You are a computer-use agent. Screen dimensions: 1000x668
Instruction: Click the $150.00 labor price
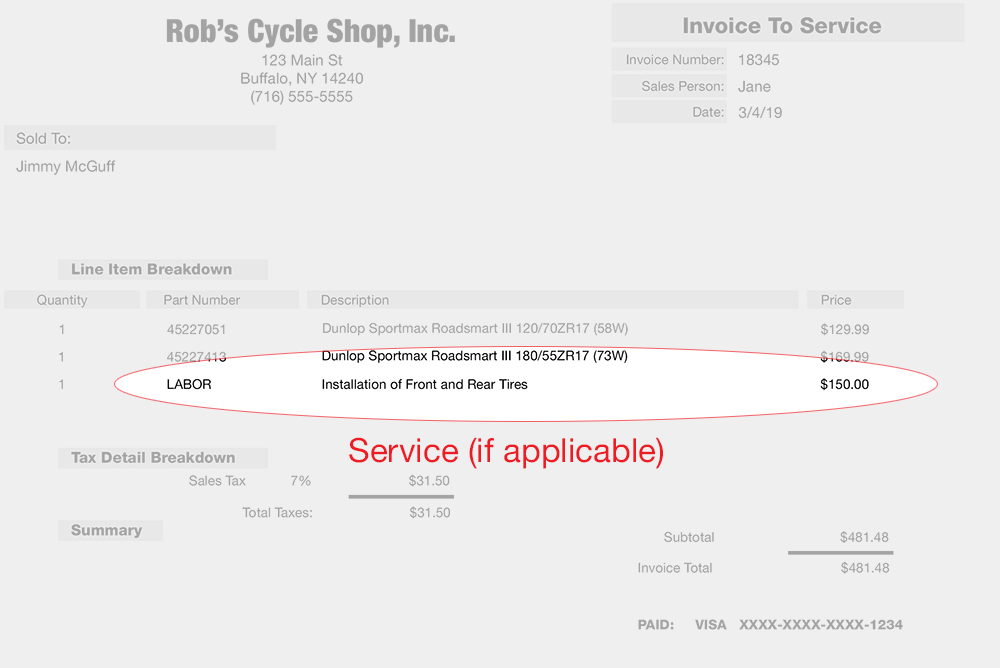tap(844, 384)
